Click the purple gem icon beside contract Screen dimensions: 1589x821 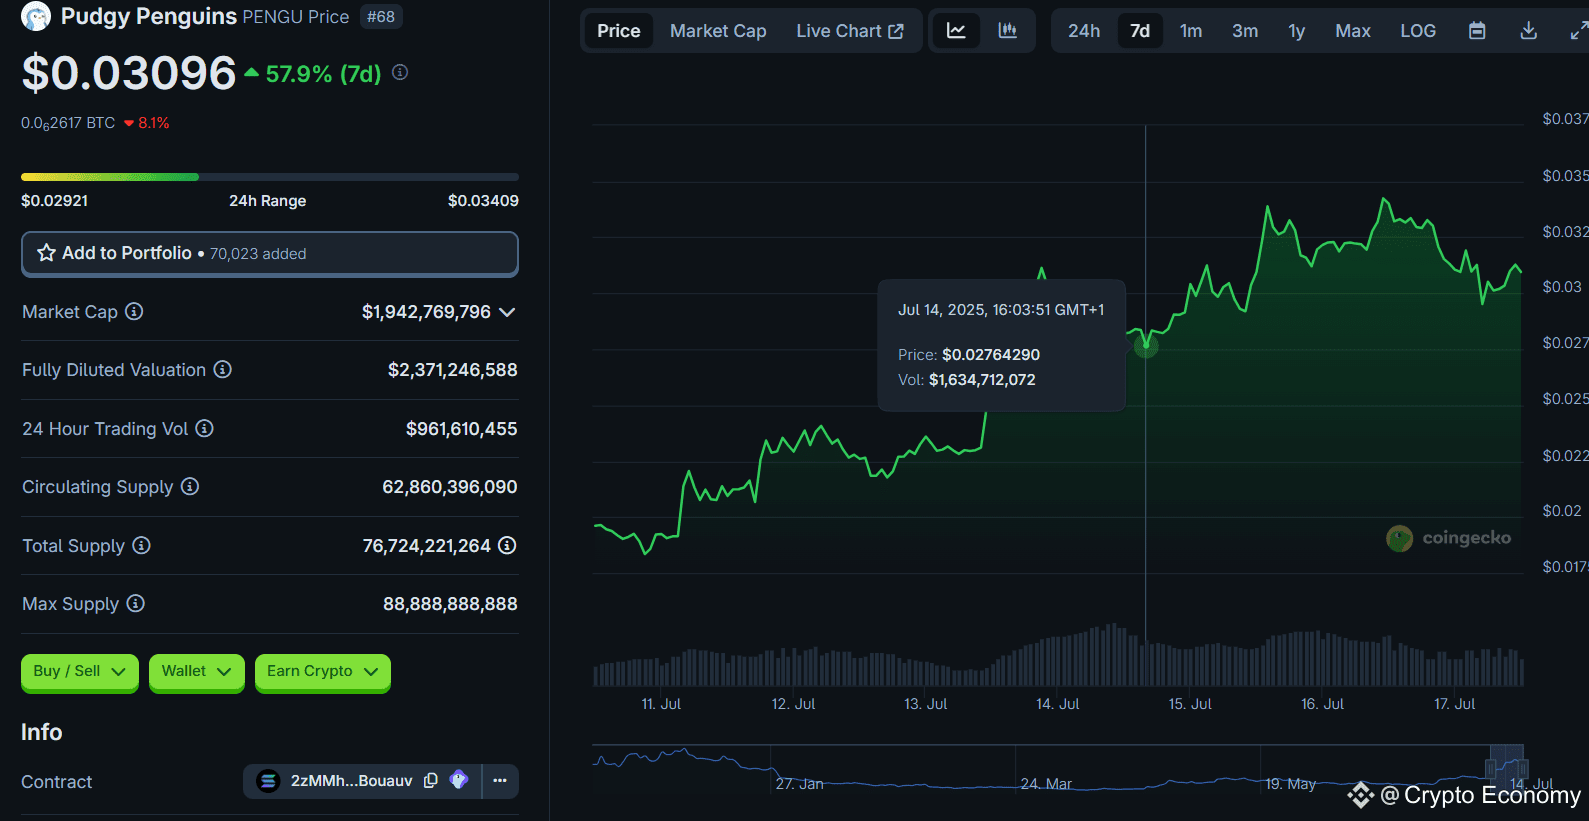click(459, 780)
